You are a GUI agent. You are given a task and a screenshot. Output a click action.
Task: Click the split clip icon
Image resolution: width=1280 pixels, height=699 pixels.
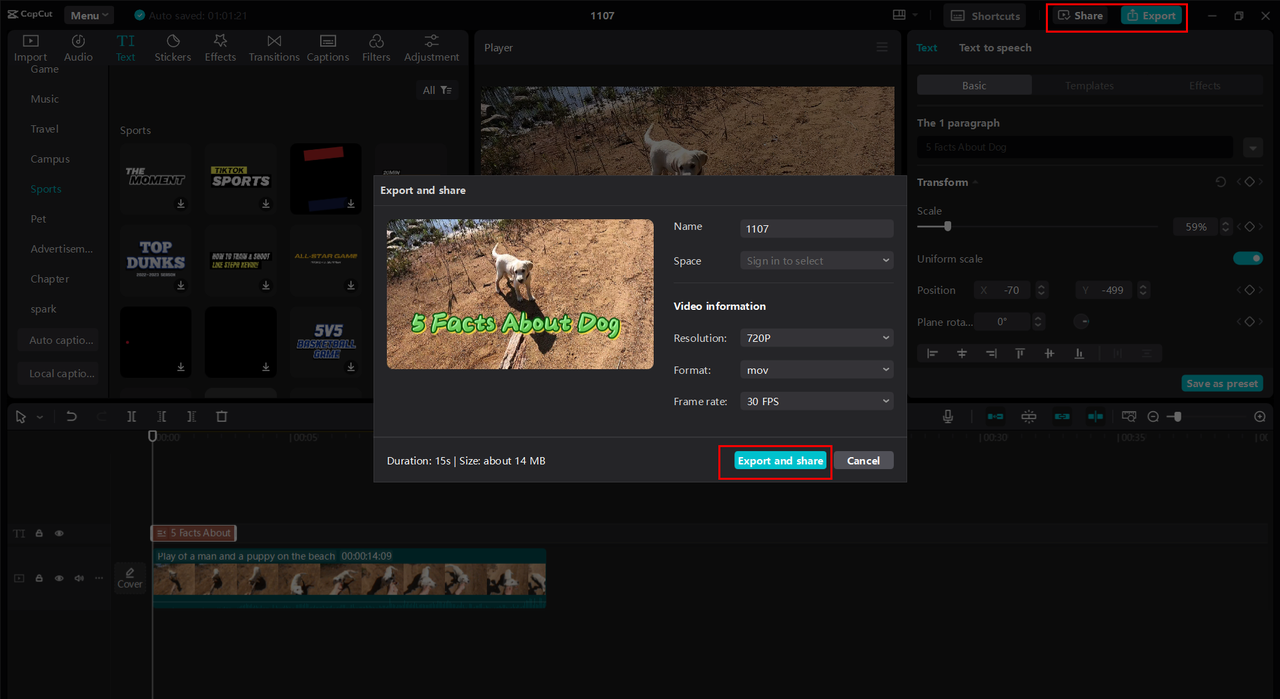(131, 416)
